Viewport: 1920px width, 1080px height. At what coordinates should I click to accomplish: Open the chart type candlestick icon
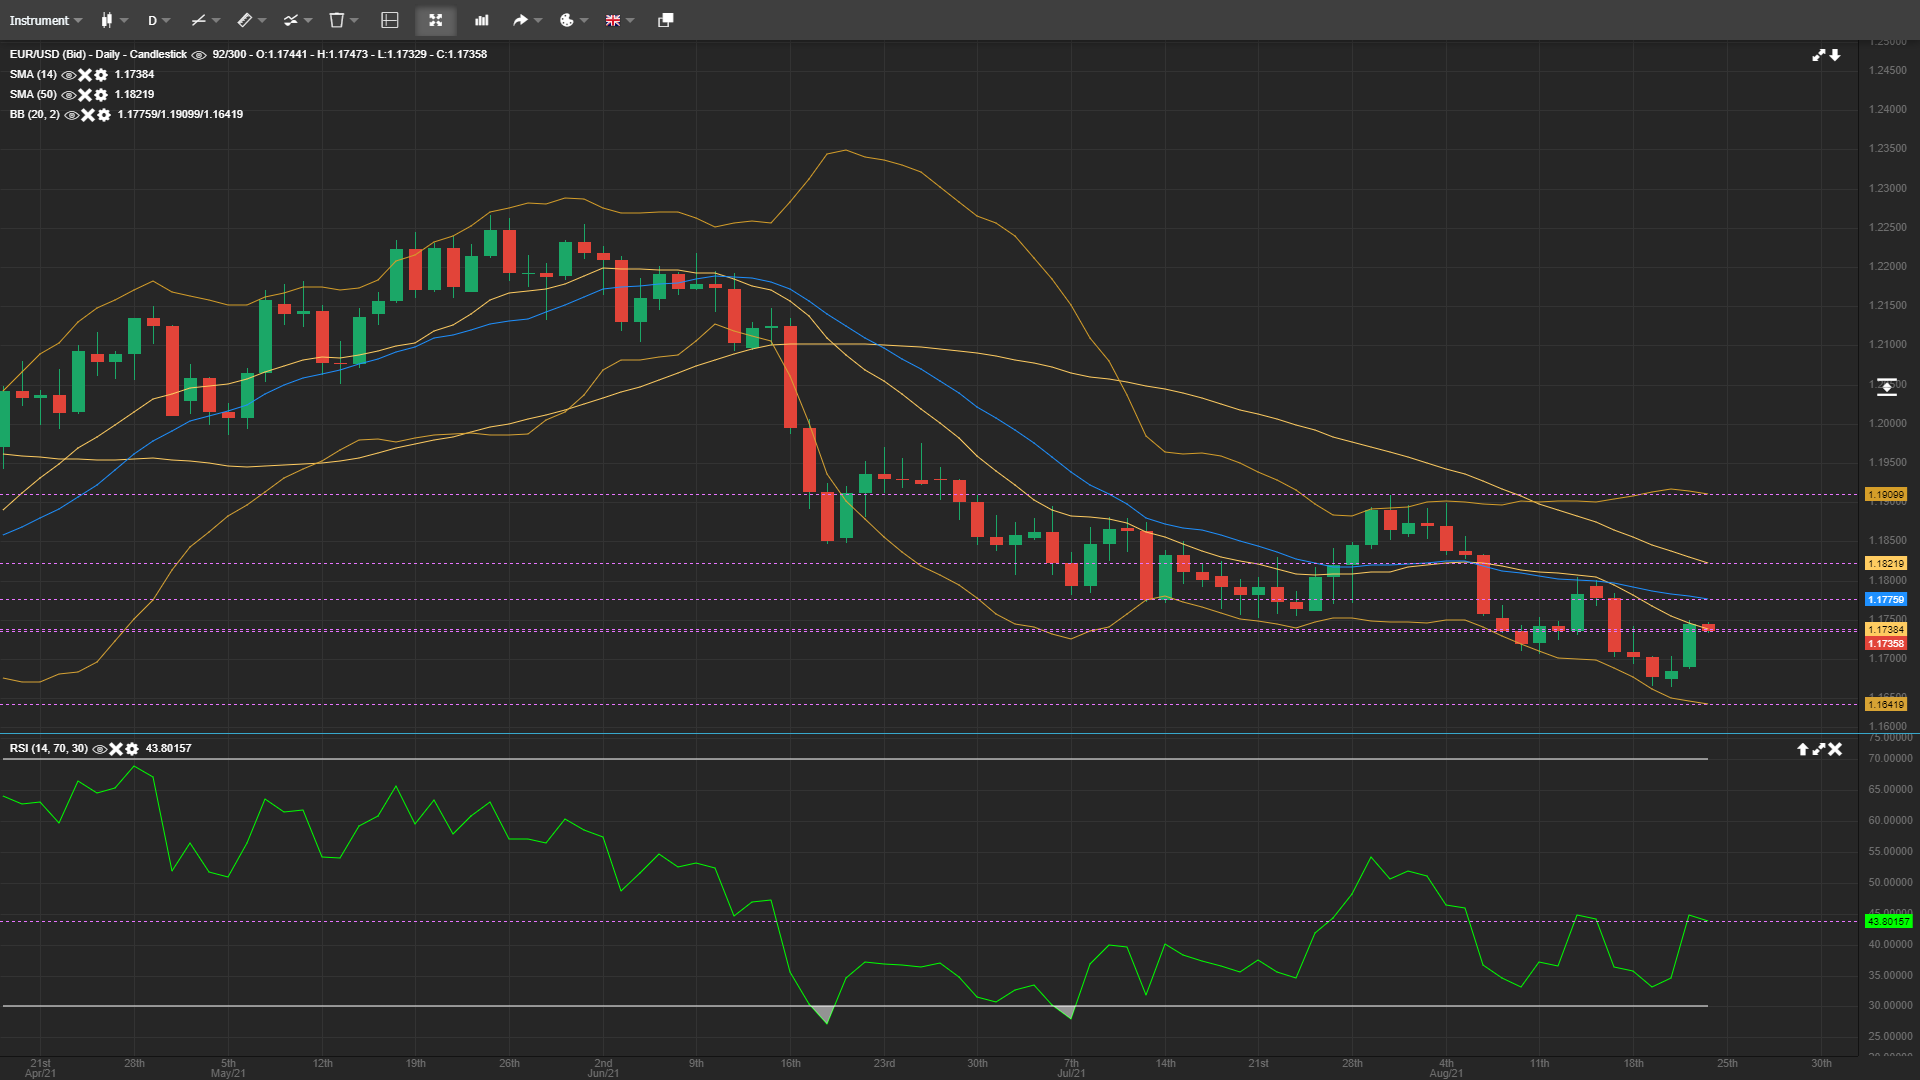107,20
